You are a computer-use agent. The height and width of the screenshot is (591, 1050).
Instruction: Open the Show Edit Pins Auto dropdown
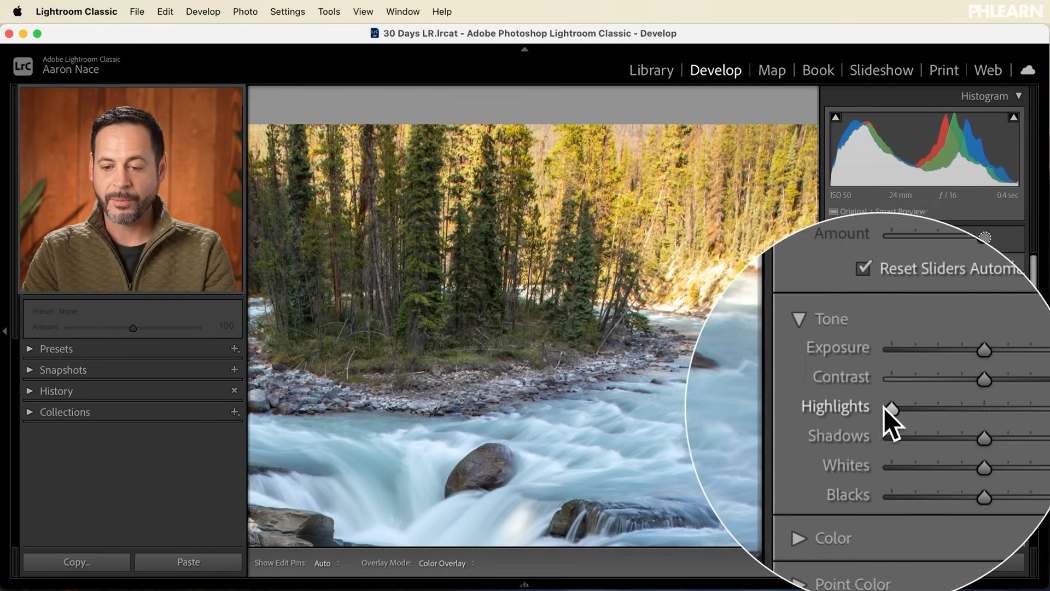[x=327, y=564]
